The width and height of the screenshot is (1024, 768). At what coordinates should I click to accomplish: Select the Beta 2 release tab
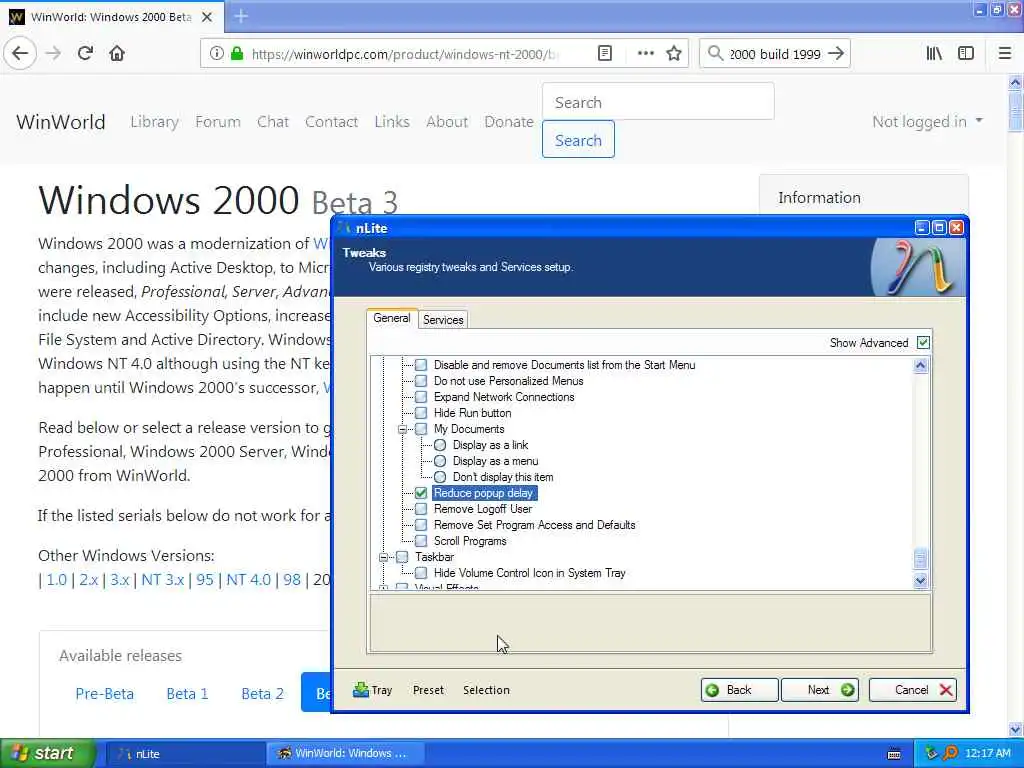click(263, 694)
